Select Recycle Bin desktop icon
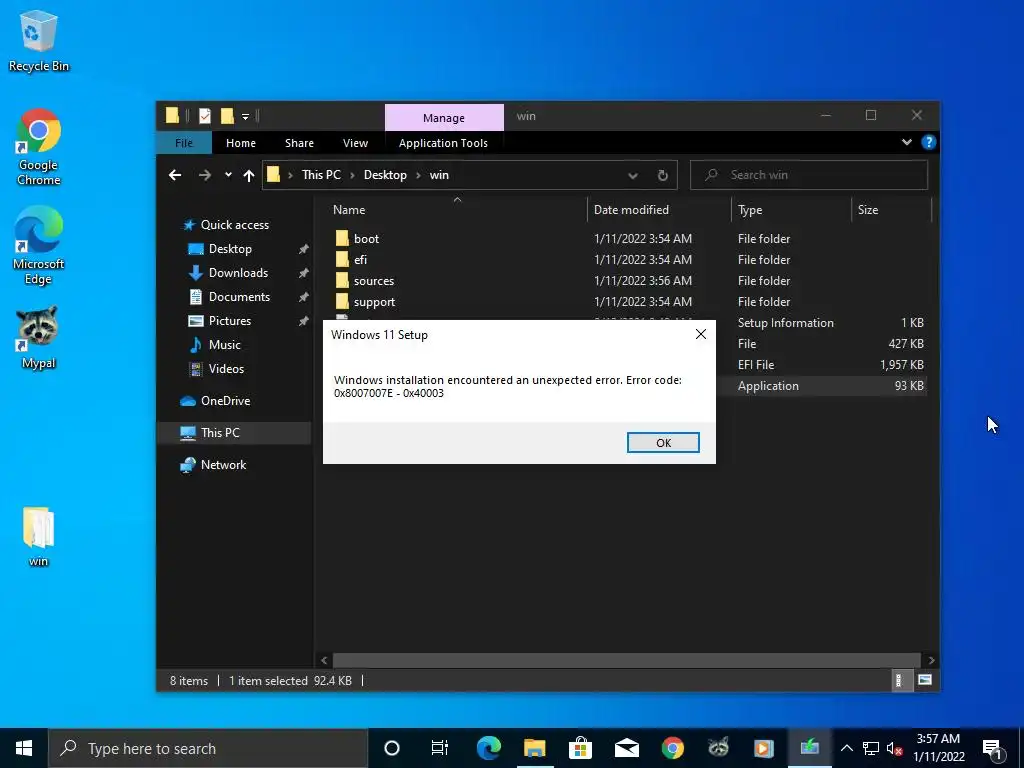This screenshot has width=1024, height=768. (x=39, y=41)
